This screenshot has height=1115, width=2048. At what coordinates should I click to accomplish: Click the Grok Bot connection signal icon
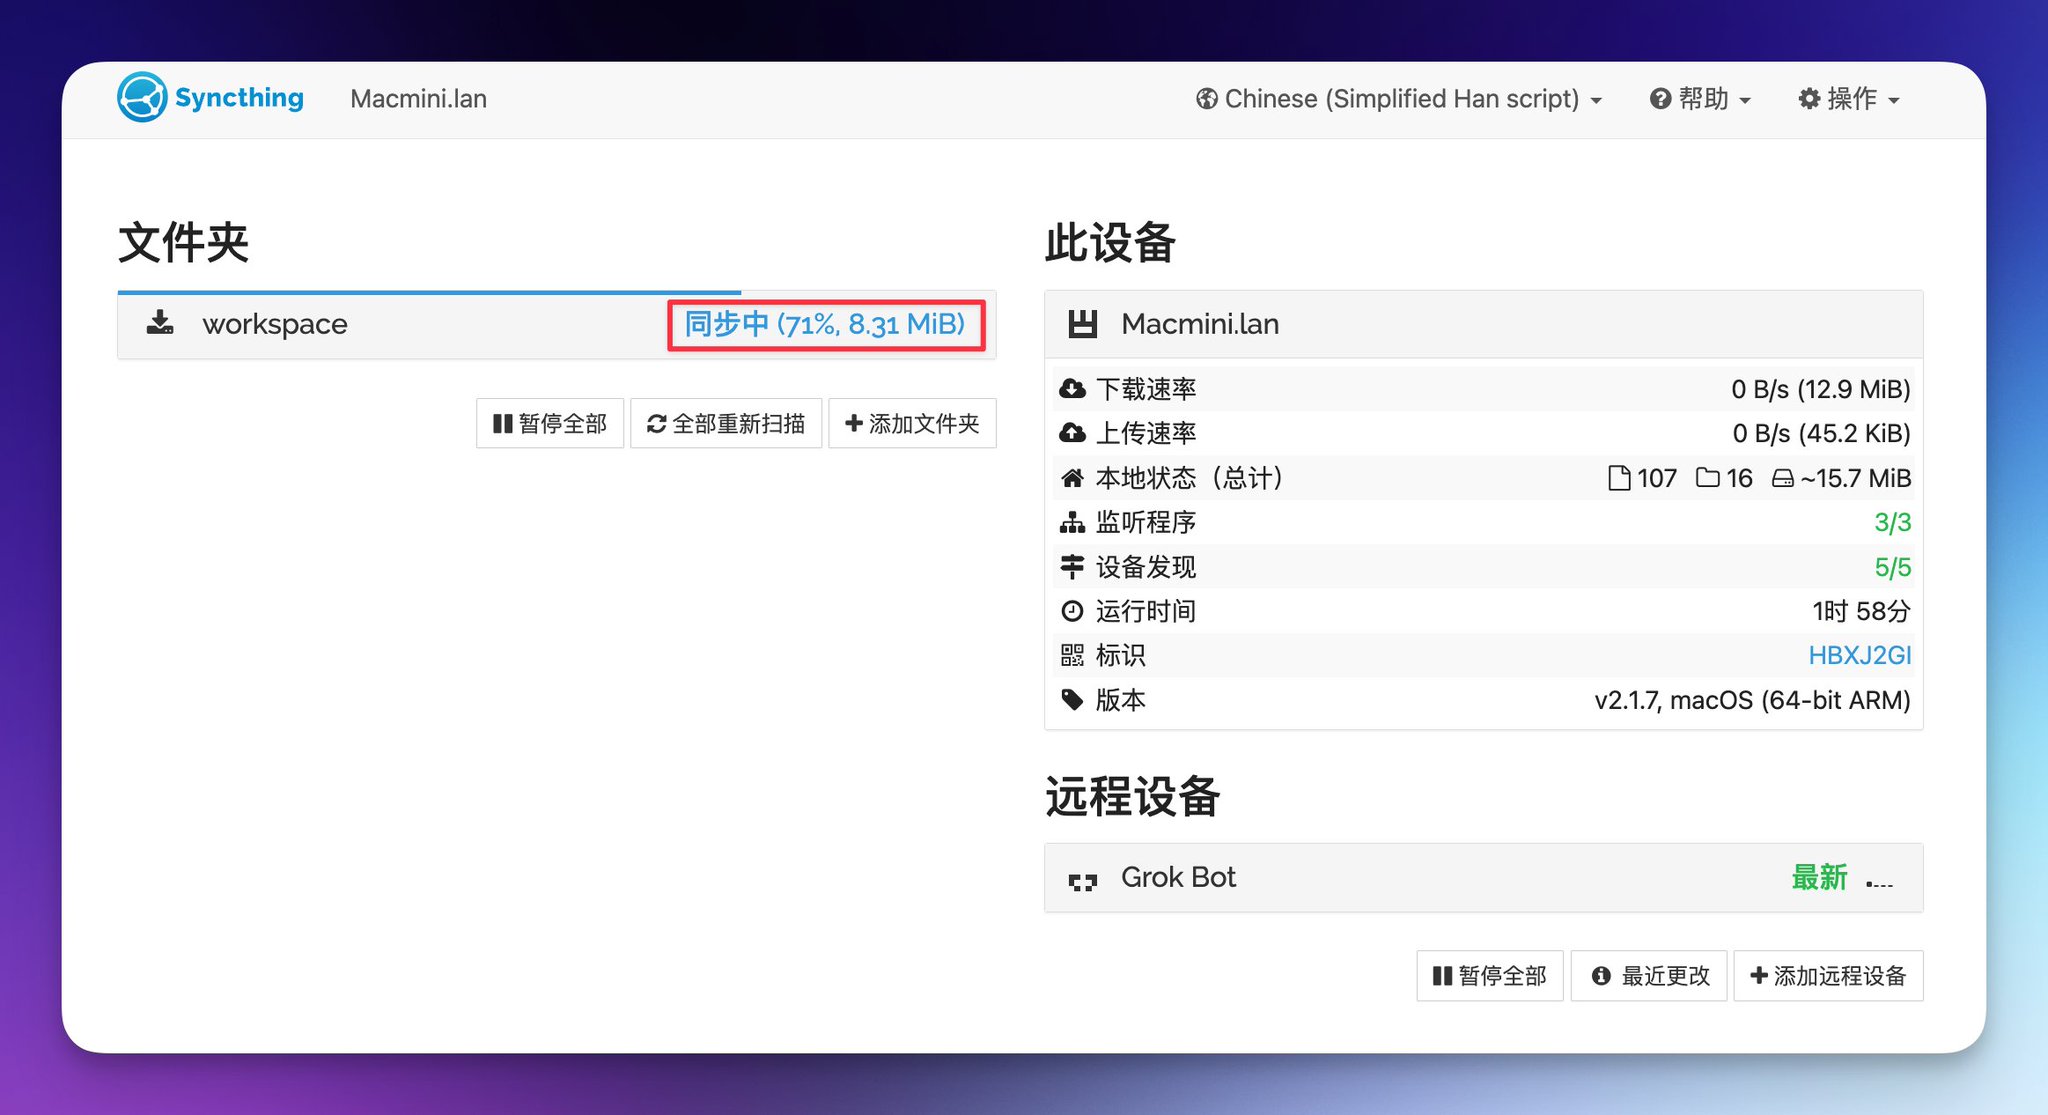point(1879,882)
